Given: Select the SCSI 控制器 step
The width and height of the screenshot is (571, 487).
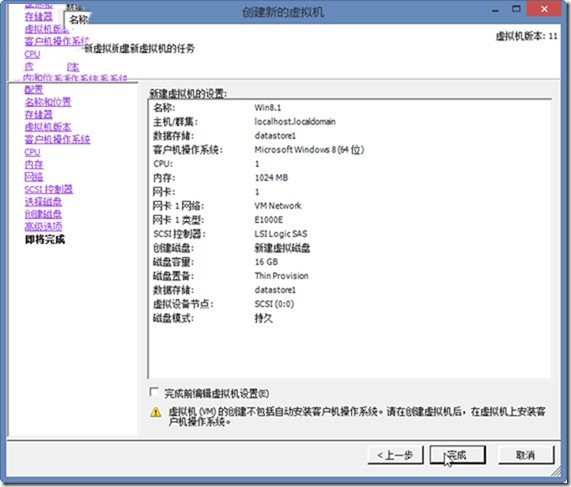Looking at the screenshot, I should click(x=48, y=189).
